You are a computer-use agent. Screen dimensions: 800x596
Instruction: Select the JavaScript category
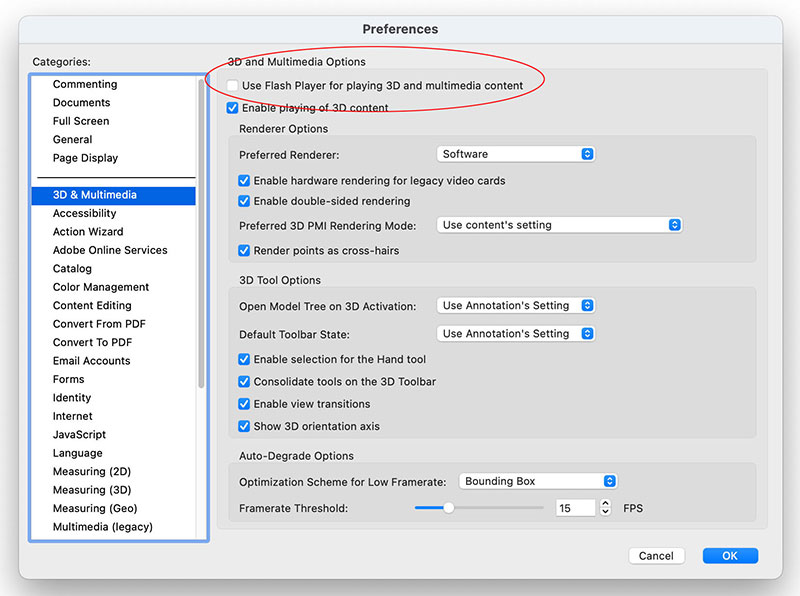(79, 435)
